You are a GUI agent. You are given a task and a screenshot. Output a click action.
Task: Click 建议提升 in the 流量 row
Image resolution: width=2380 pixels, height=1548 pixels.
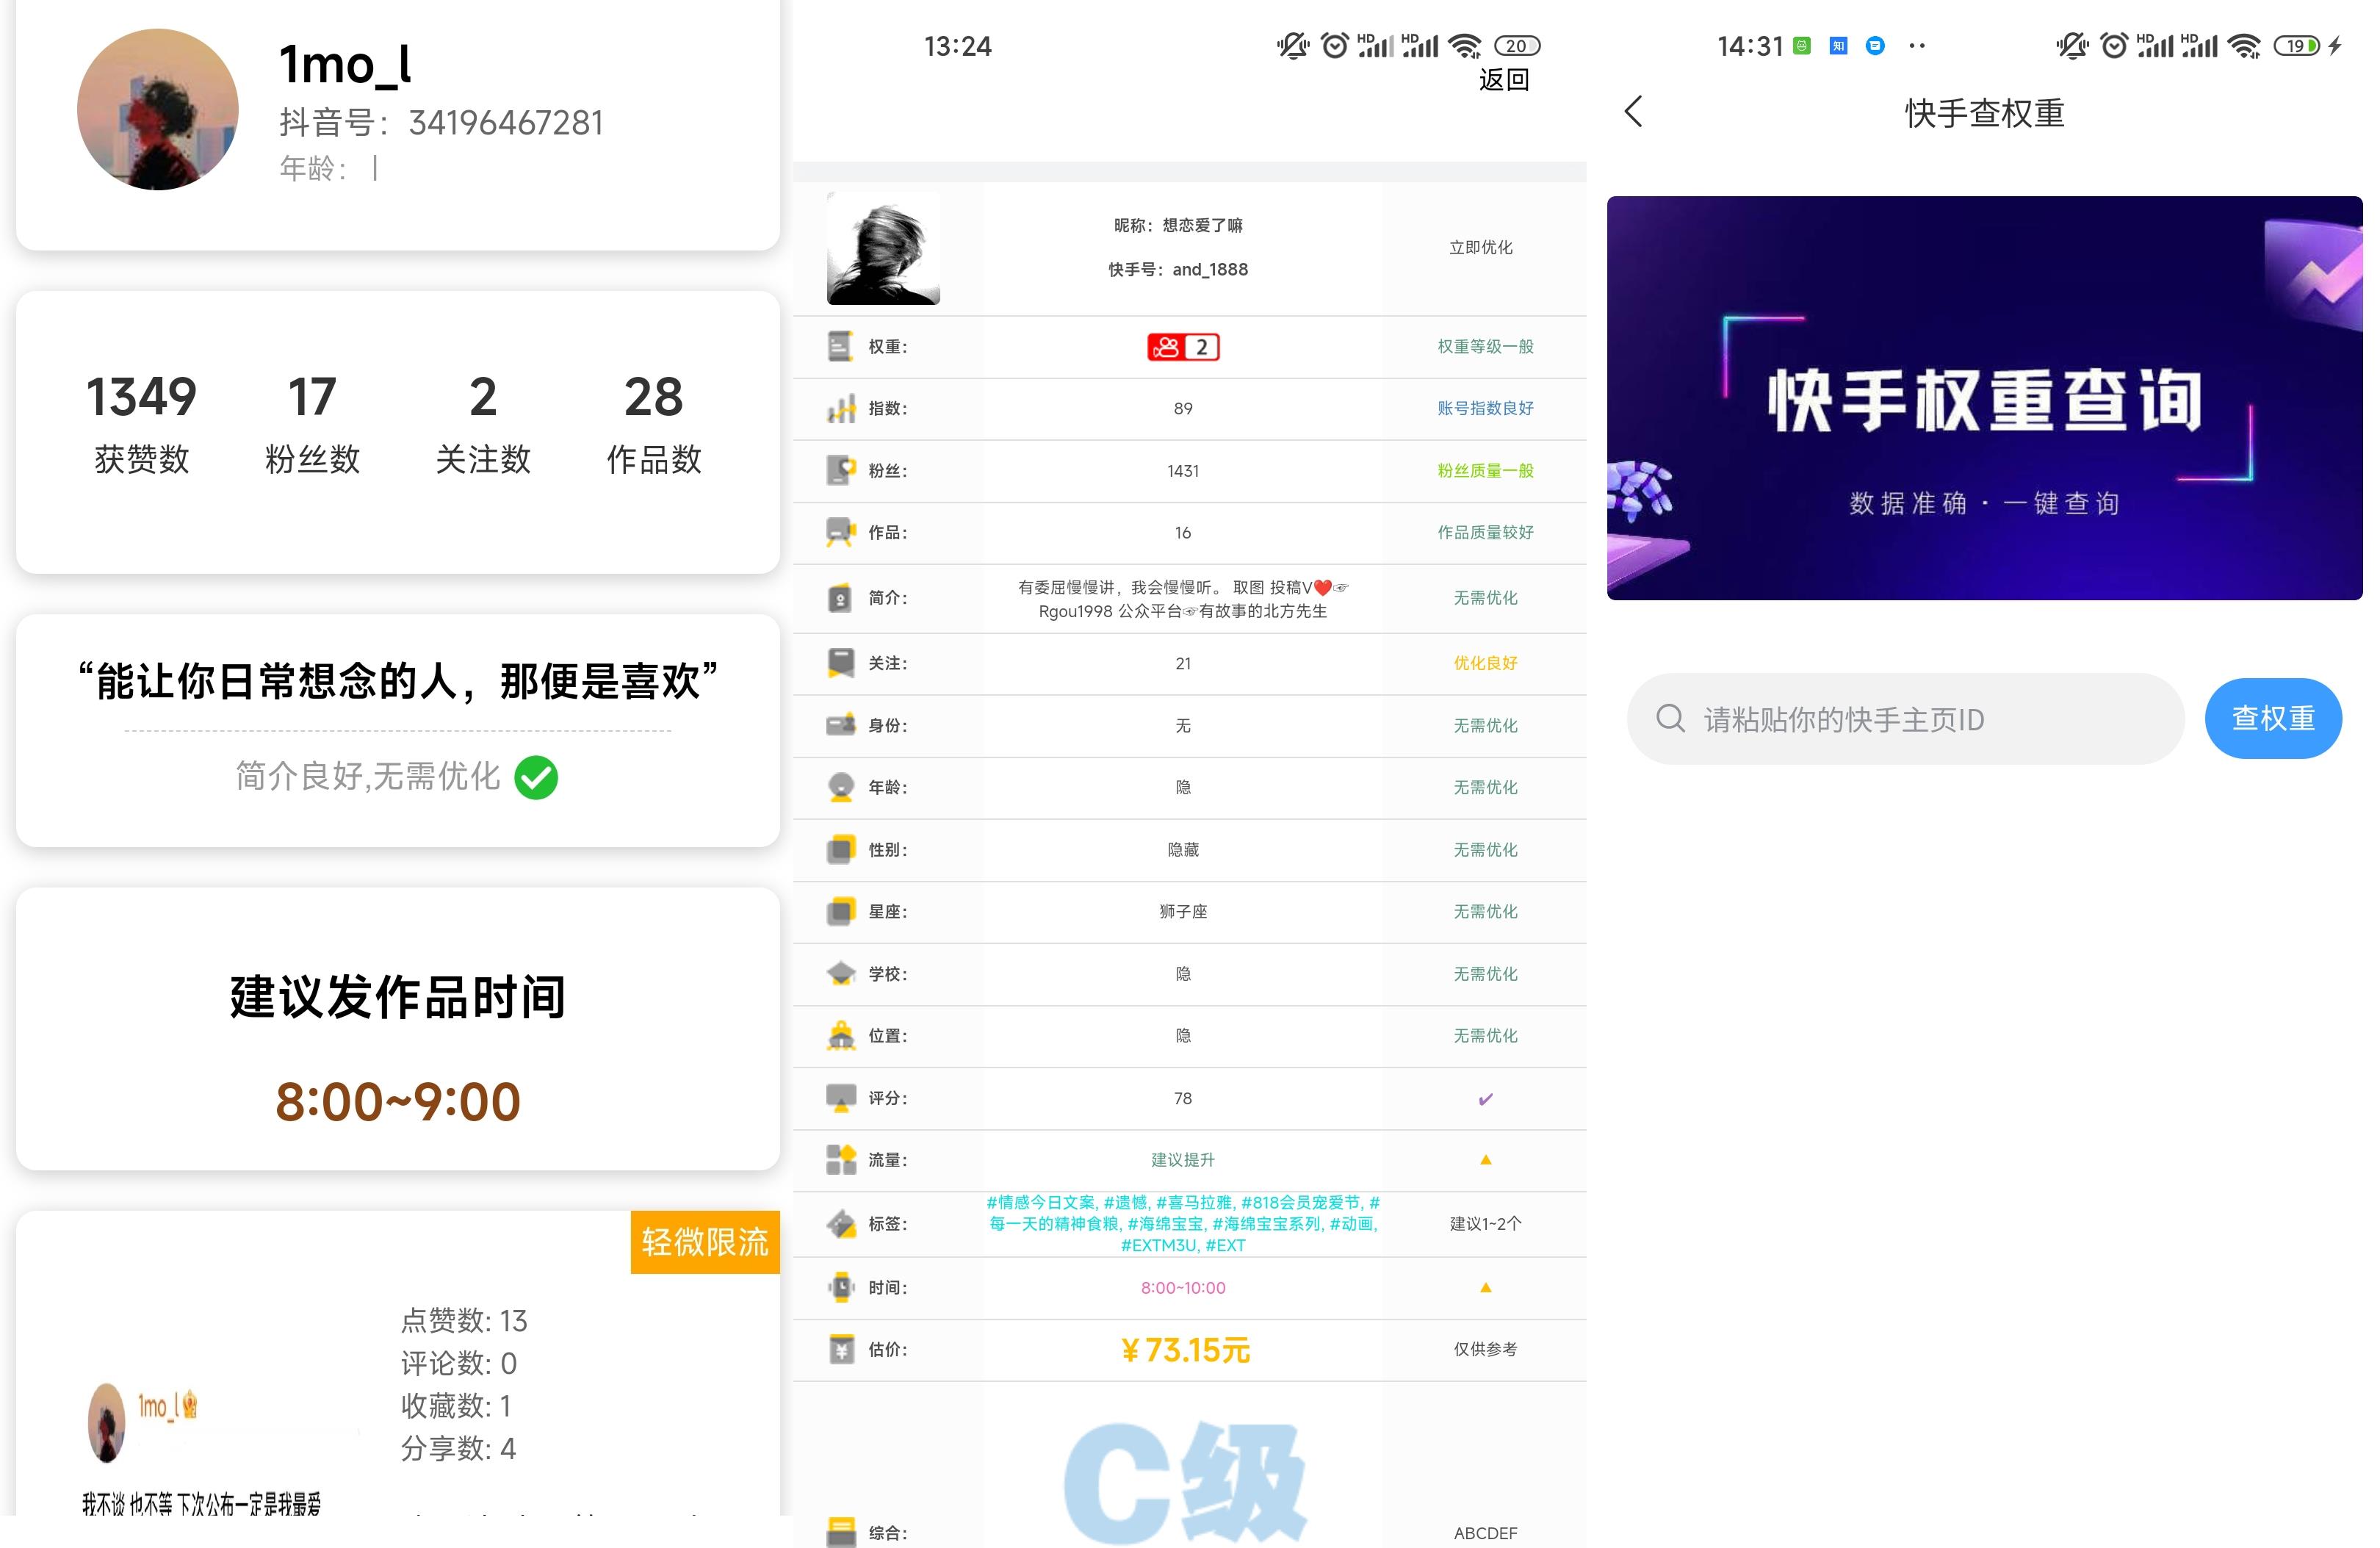[1183, 1160]
